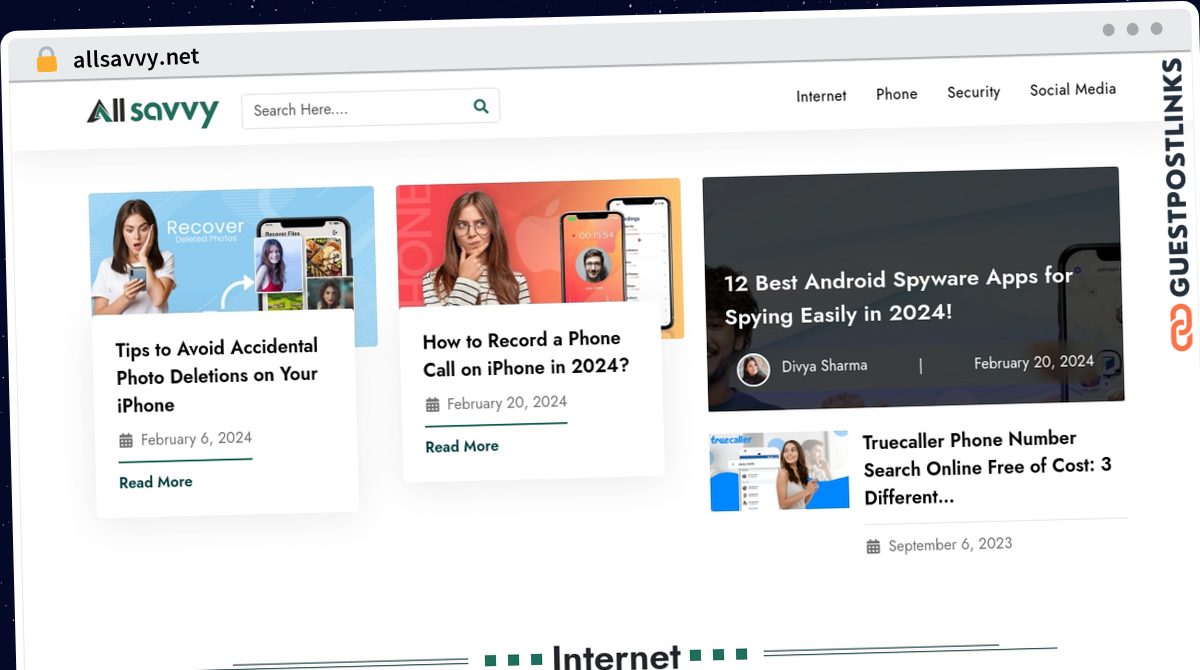
Task: Open article Tips to Avoid Accidental Photo Deletions
Action: (217, 375)
